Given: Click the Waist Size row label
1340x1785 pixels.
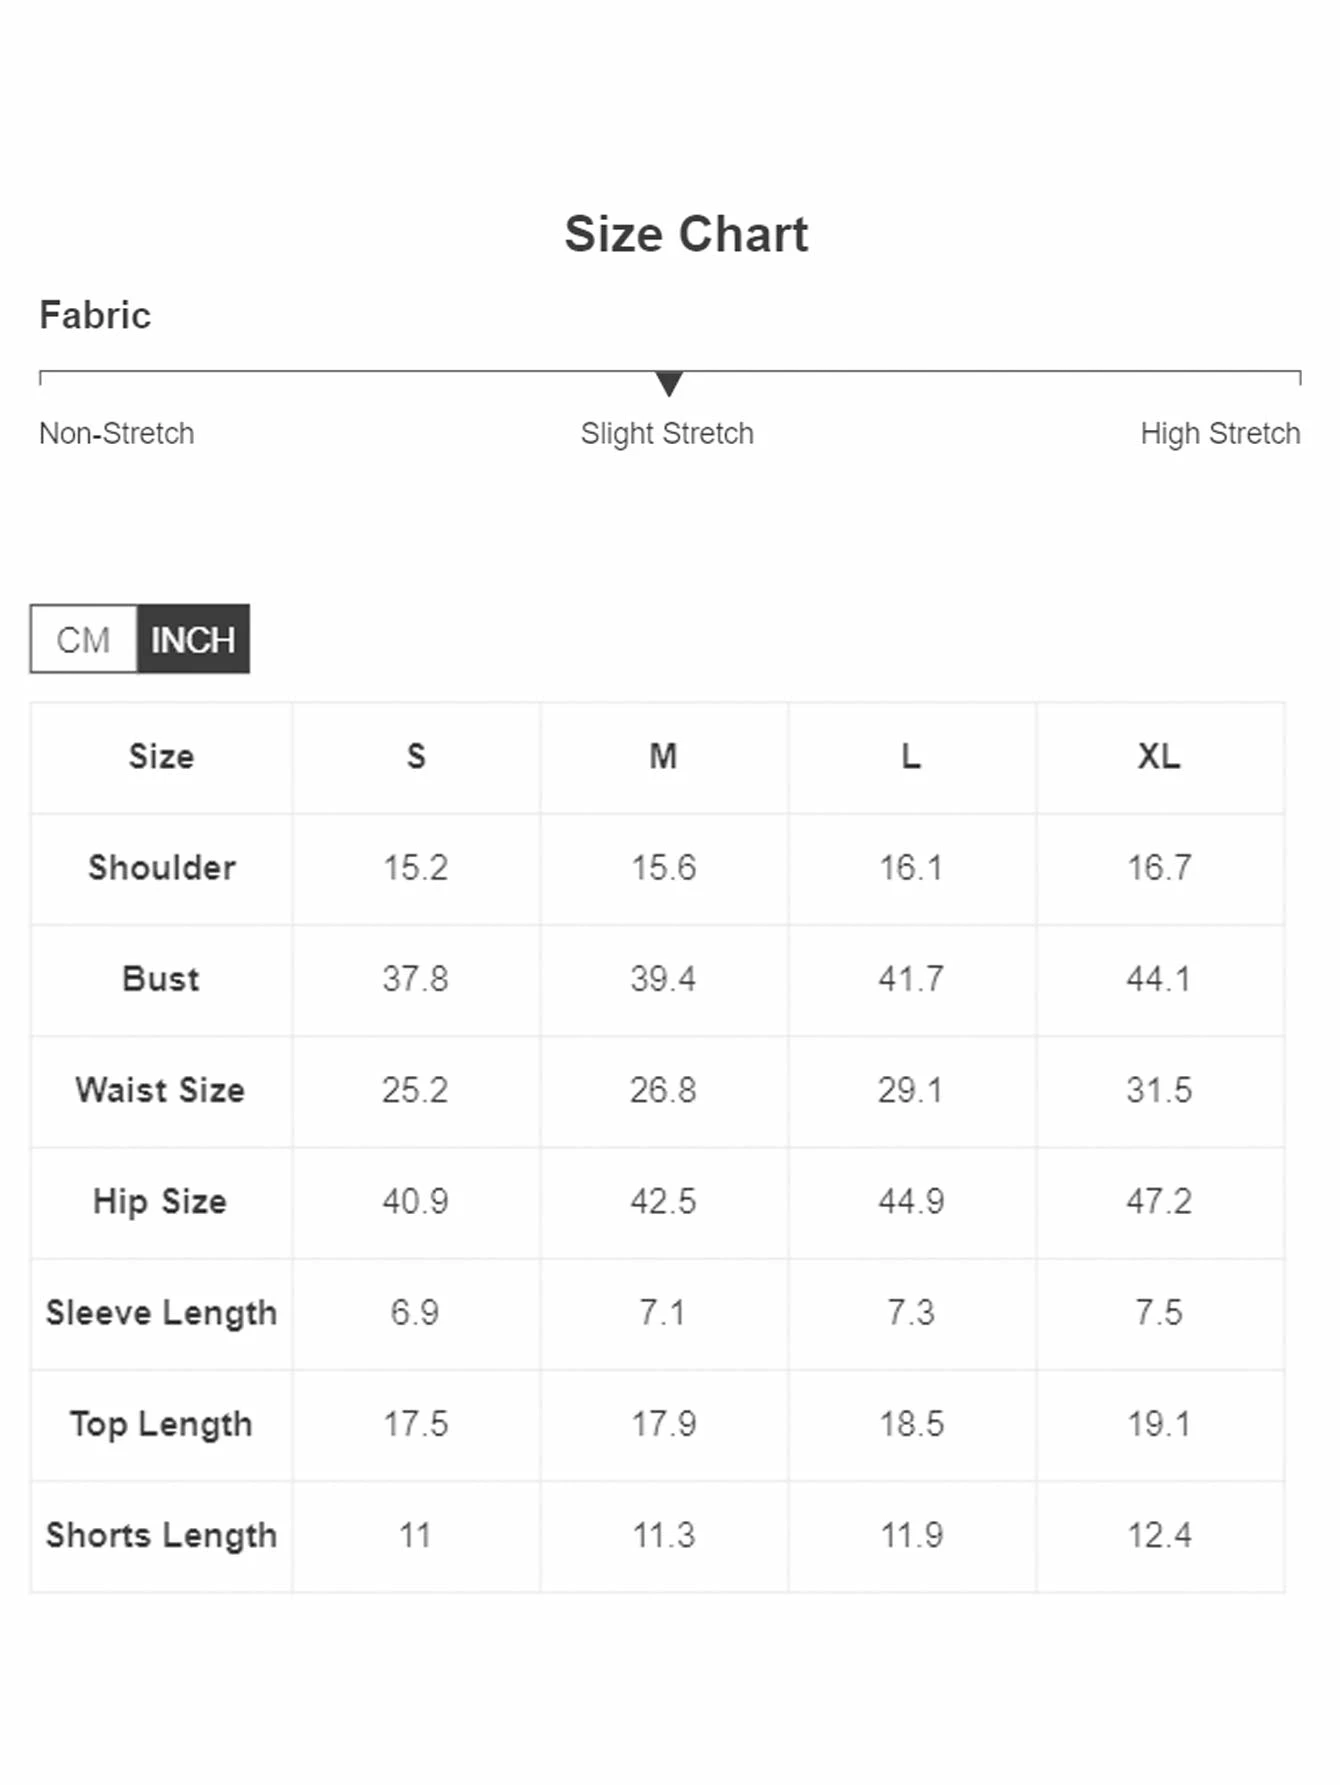Looking at the screenshot, I should click(x=160, y=1089).
